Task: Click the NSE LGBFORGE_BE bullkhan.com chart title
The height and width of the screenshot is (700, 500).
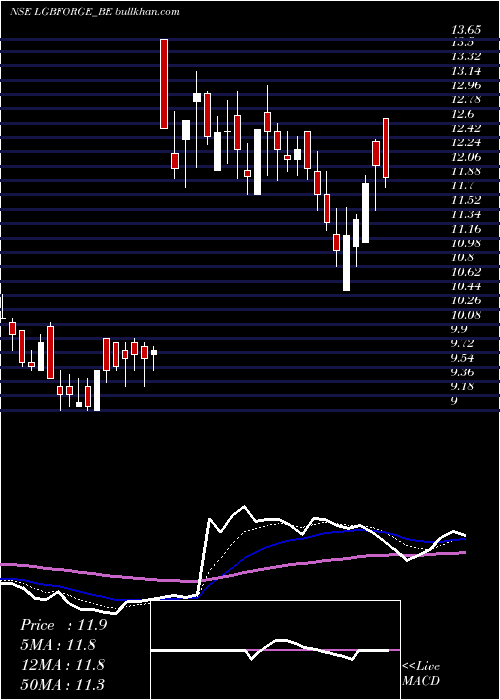Action: click(95, 12)
